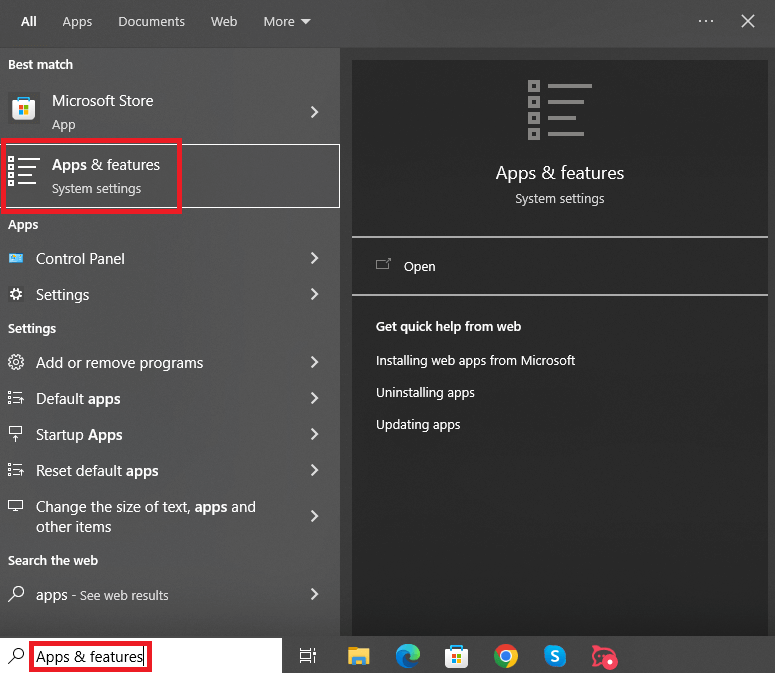Launch Microsoft Edge from the taskbar
Image resolution: width=775 pixels, height=673 pixels.
click(x=407, y=656)
